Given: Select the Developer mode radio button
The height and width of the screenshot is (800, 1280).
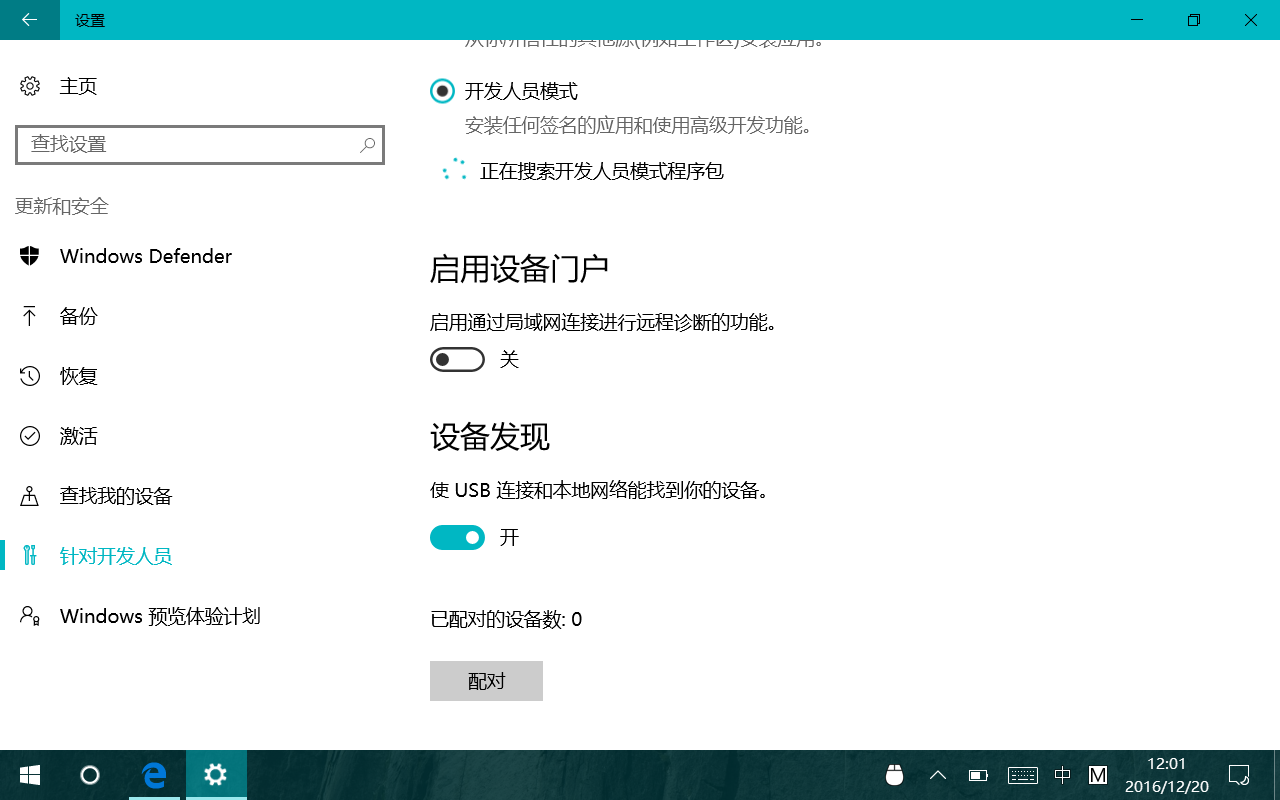Looking at the screenshot, I should coord(442,91).
